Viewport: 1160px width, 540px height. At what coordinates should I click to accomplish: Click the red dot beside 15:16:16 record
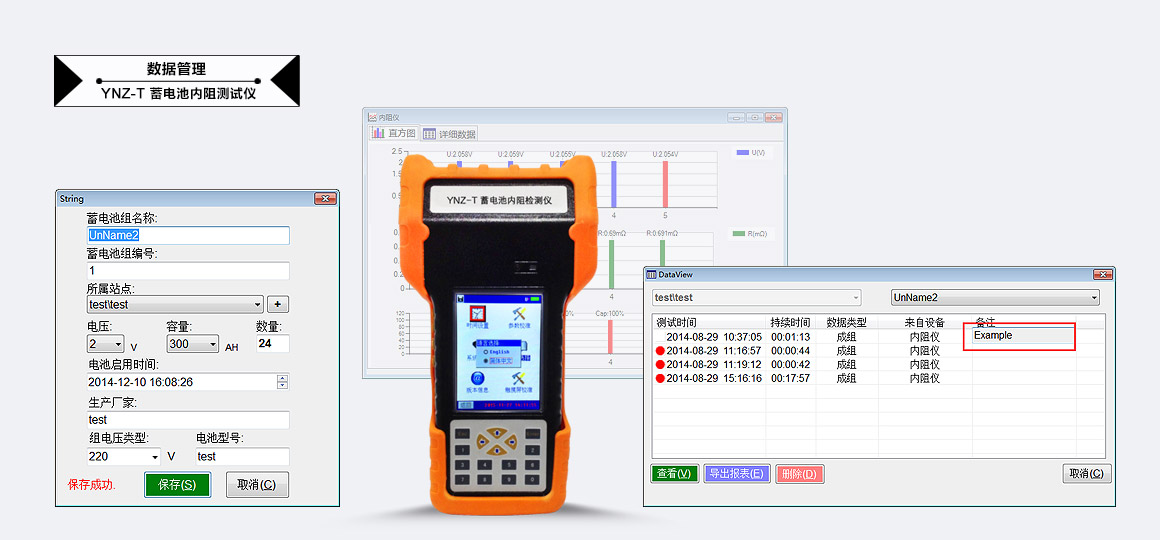pos(660,379)
